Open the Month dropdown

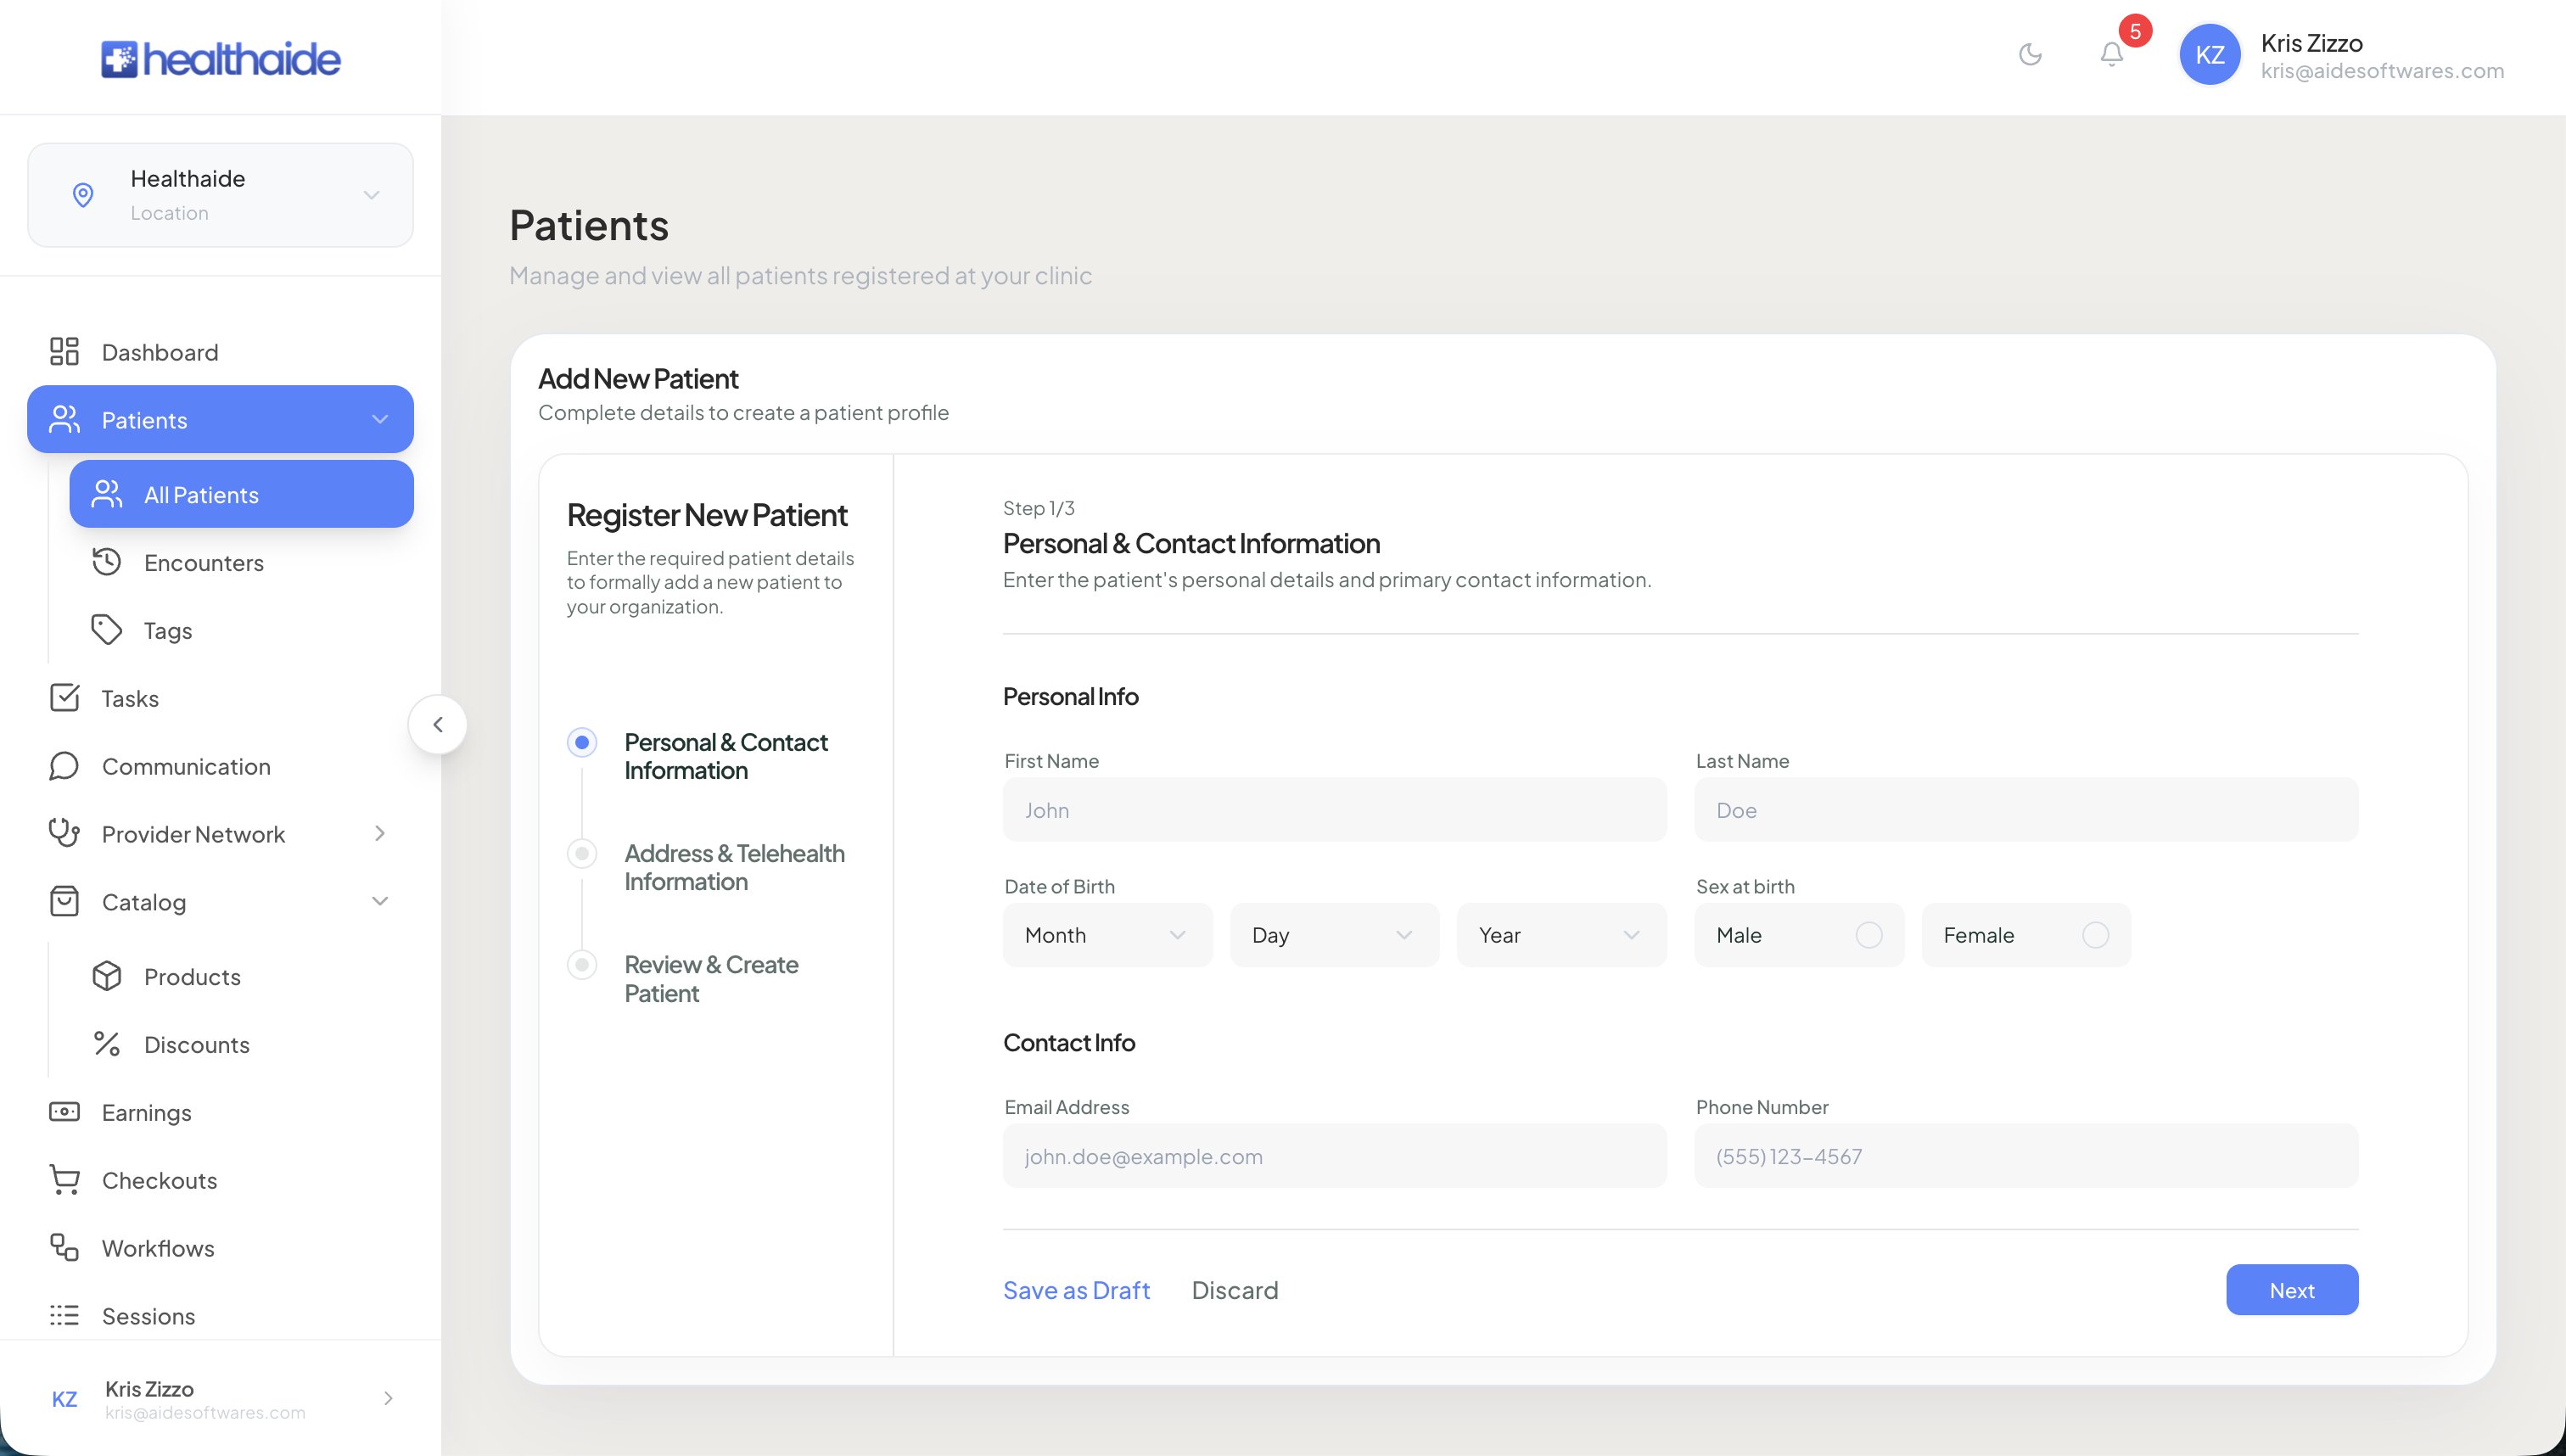coord(1107,935)
